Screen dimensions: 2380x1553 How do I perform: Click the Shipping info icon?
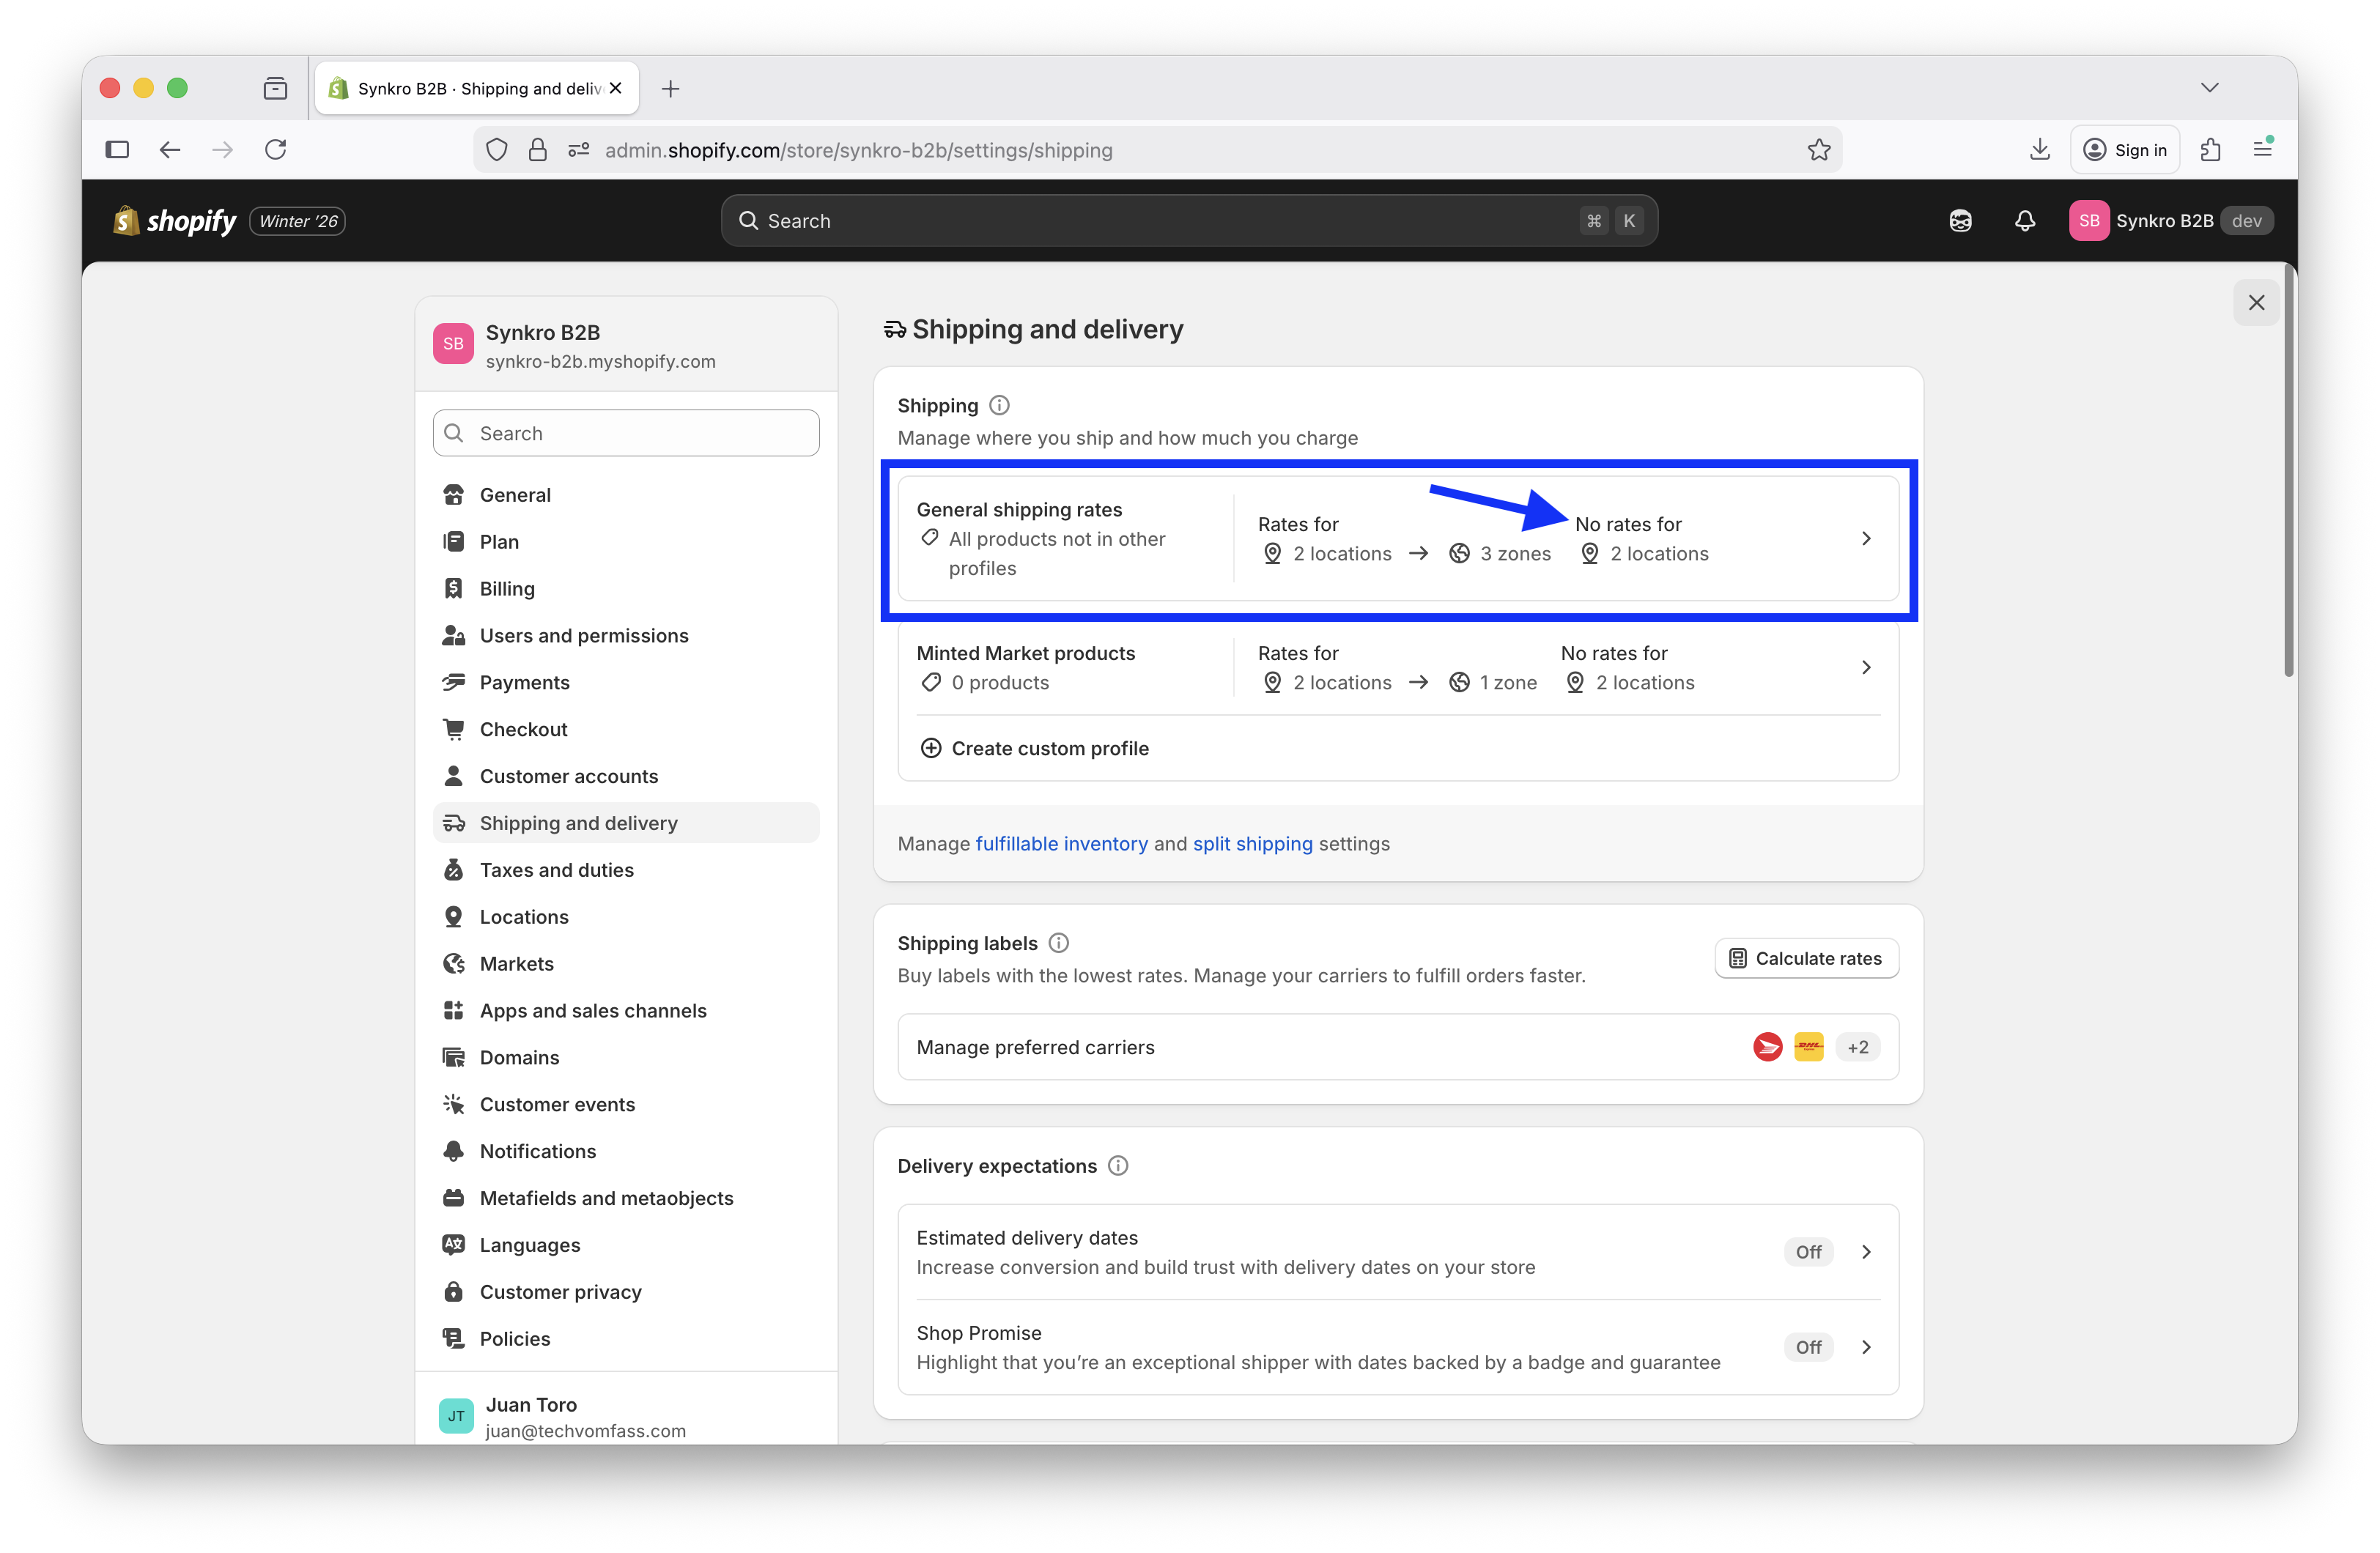(x=999, y=405)
